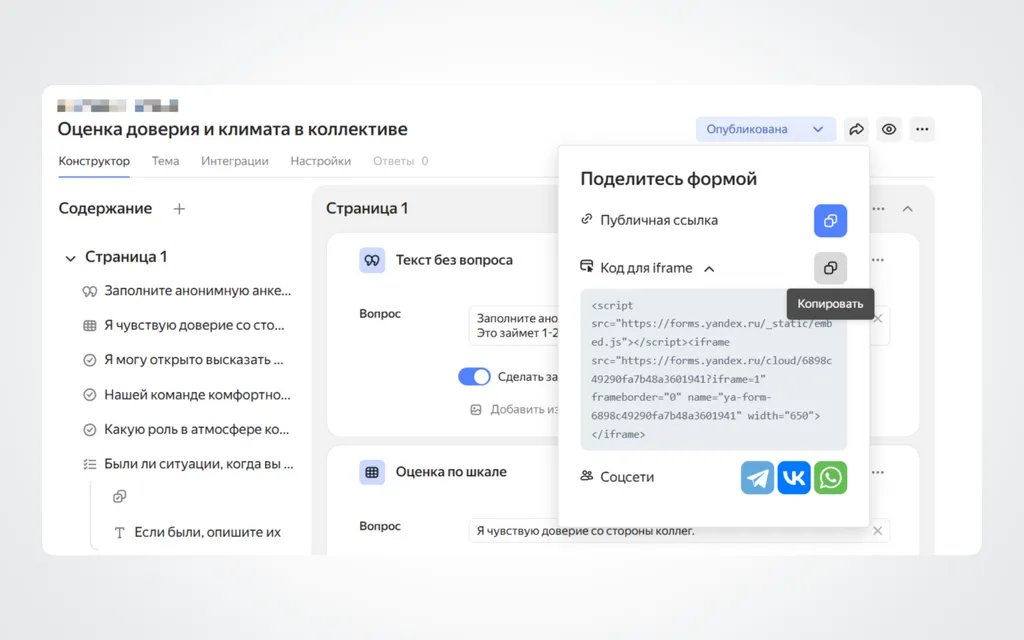The image size is (1024, 640).
Task: Switch to the 'Конструктор' tab
Action: tap(94, 161)
